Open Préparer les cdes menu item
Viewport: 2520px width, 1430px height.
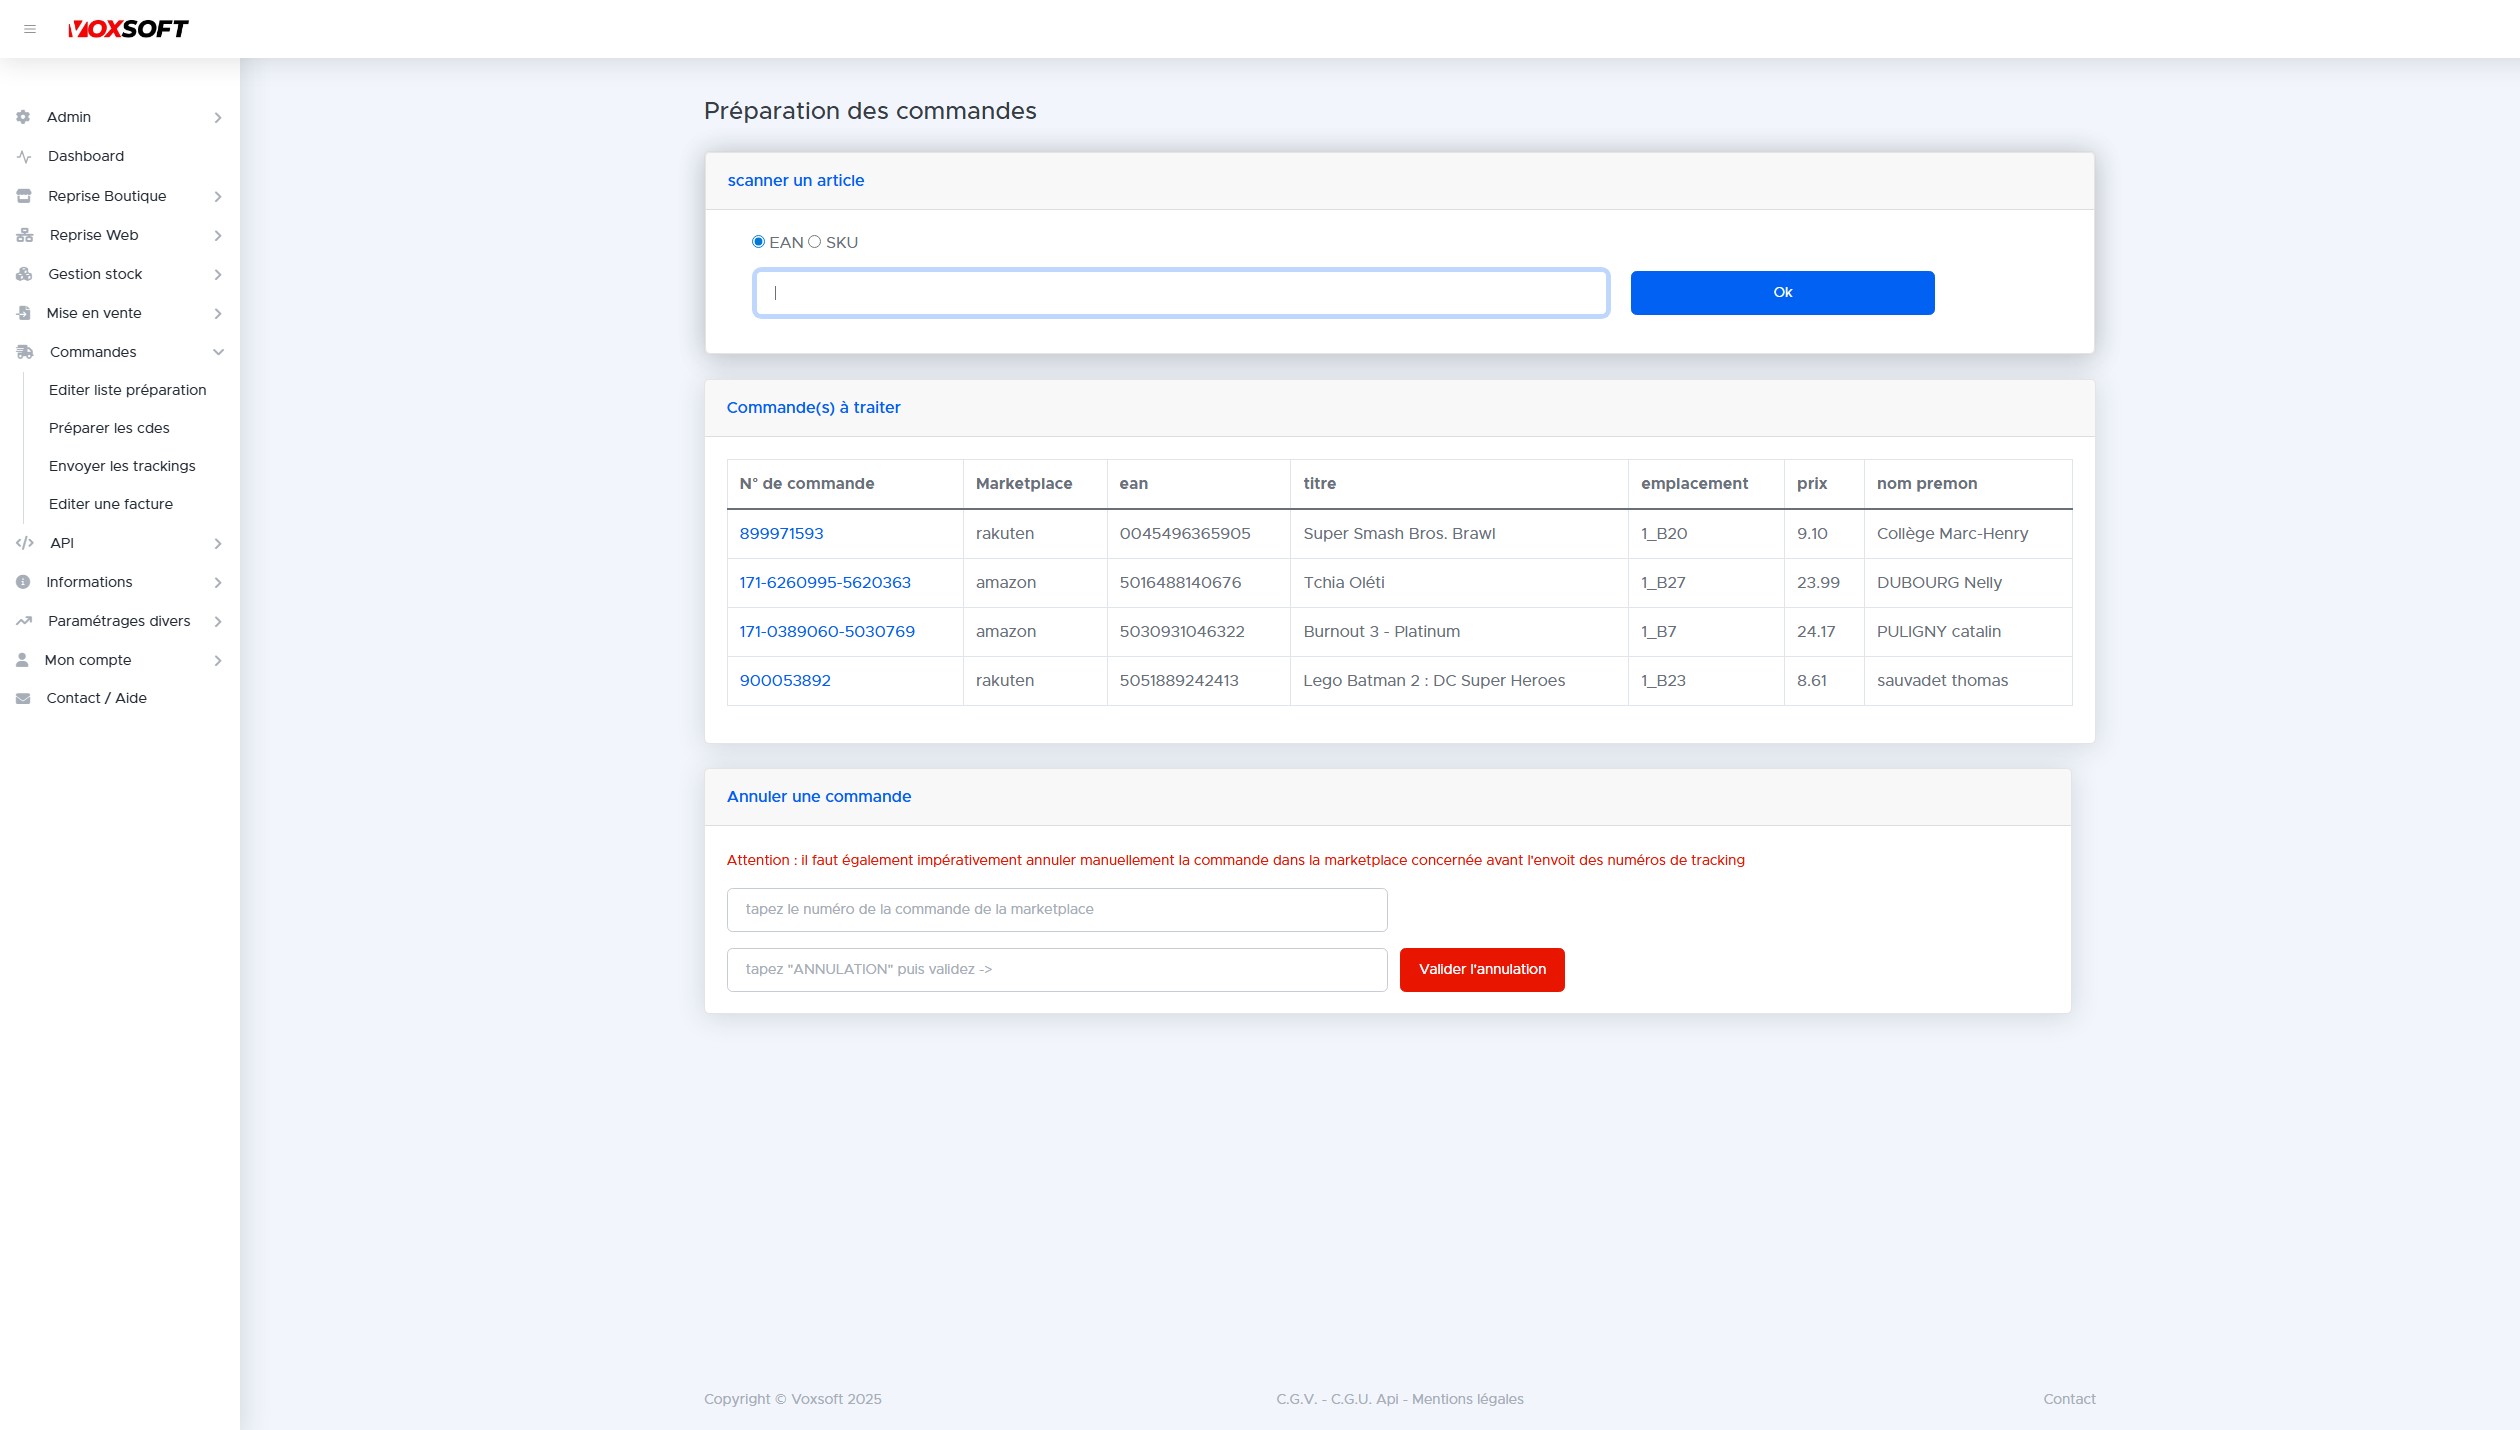[x=110, y=428]
